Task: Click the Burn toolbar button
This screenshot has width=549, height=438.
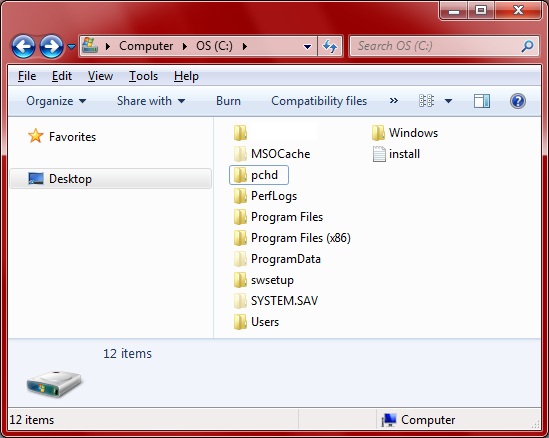Action: (x=228, y=101)
